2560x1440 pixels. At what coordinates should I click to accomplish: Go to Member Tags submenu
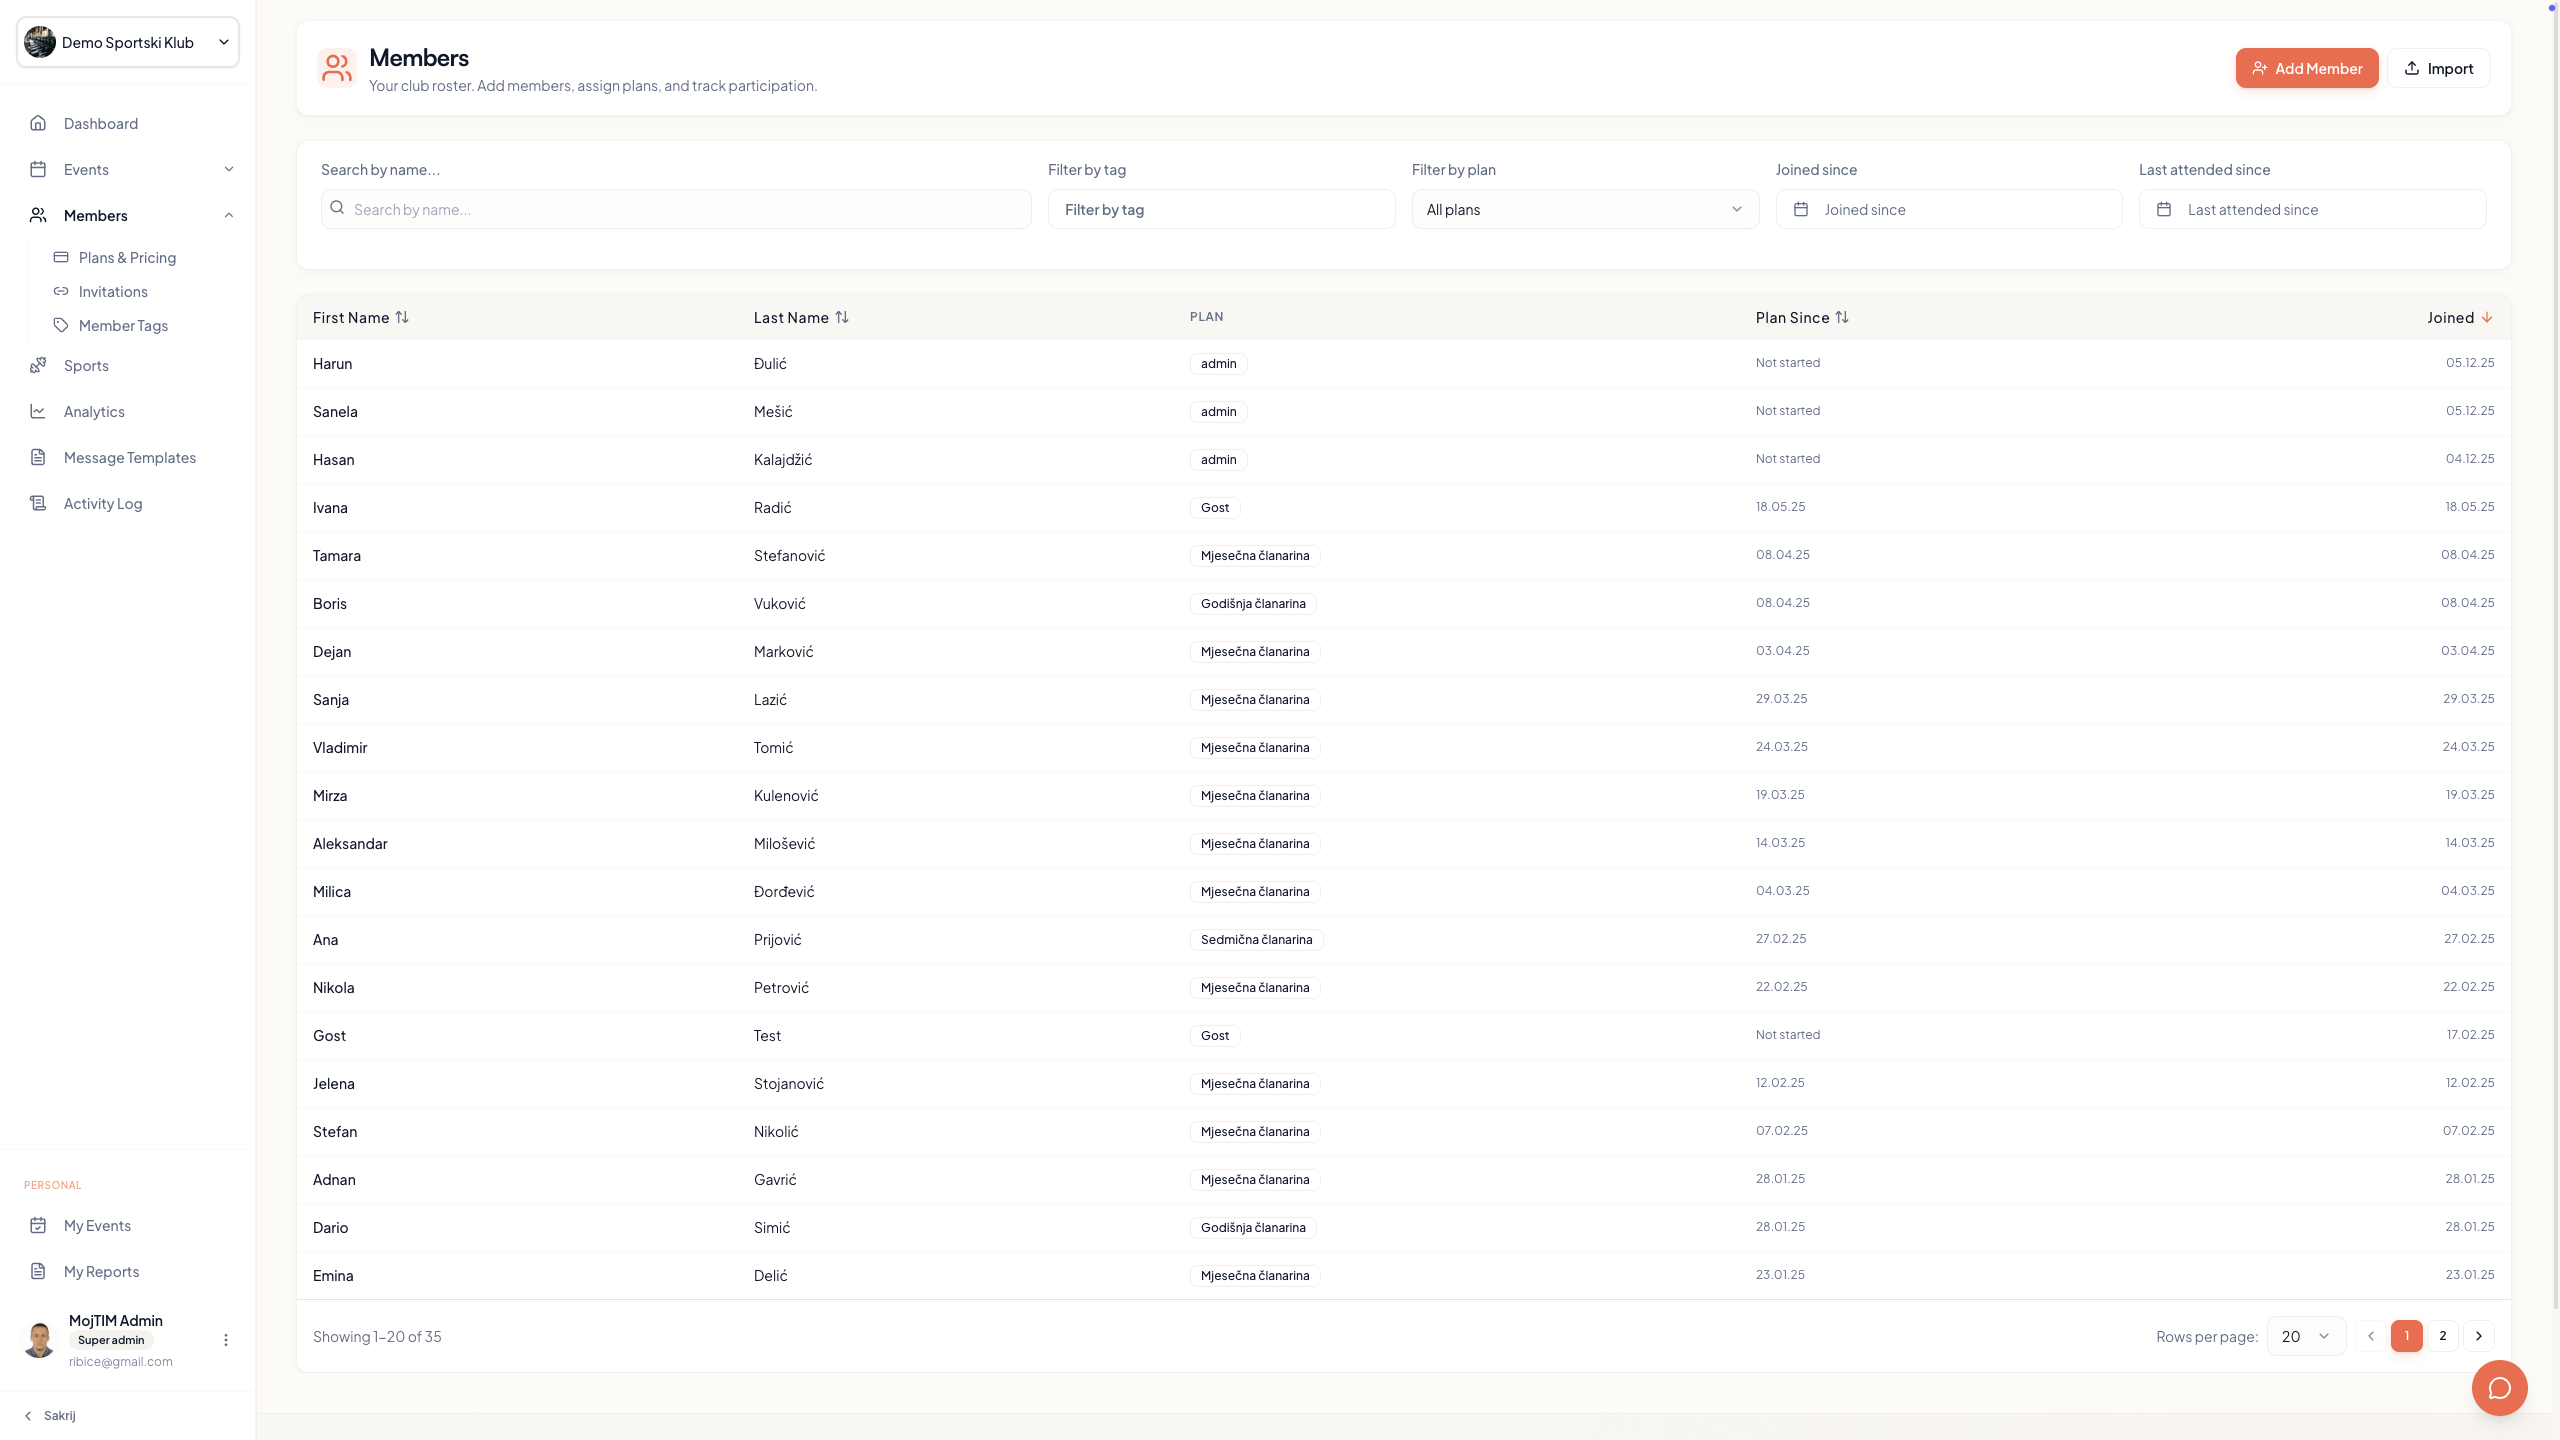tap(123, 325)
